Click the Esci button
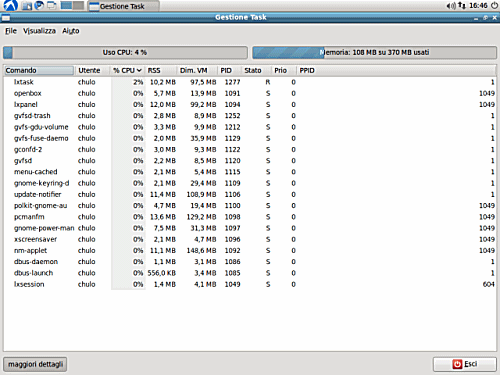The height and width of the screenshot is (375, 500). [465, 364]
